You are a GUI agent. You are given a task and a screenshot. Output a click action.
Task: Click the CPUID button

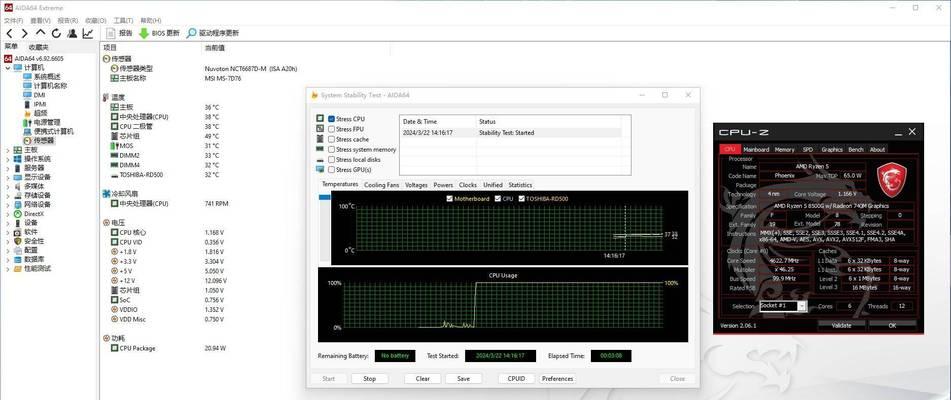click(x=516, y=379)
